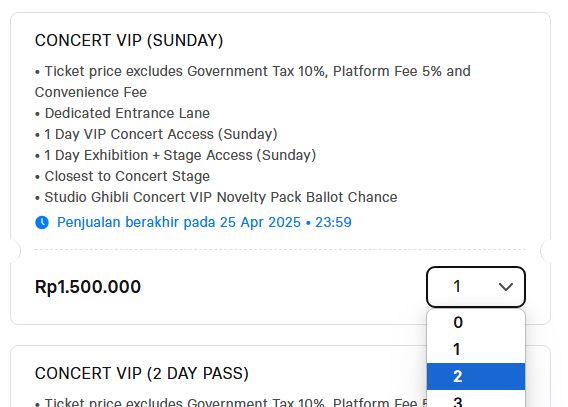Click the tax notice in 2 Day Pass card

click(x=231, y=402)
